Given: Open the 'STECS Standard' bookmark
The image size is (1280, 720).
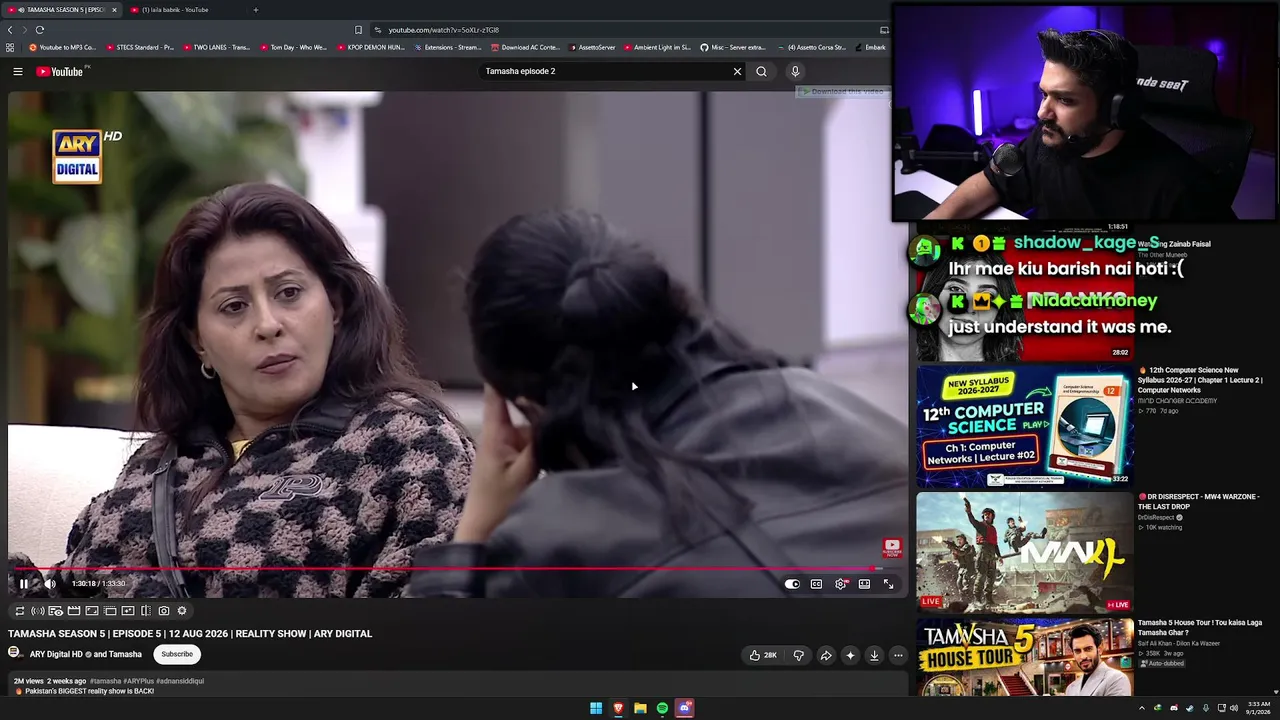Looking at the screenshot, I should point(140,47).
